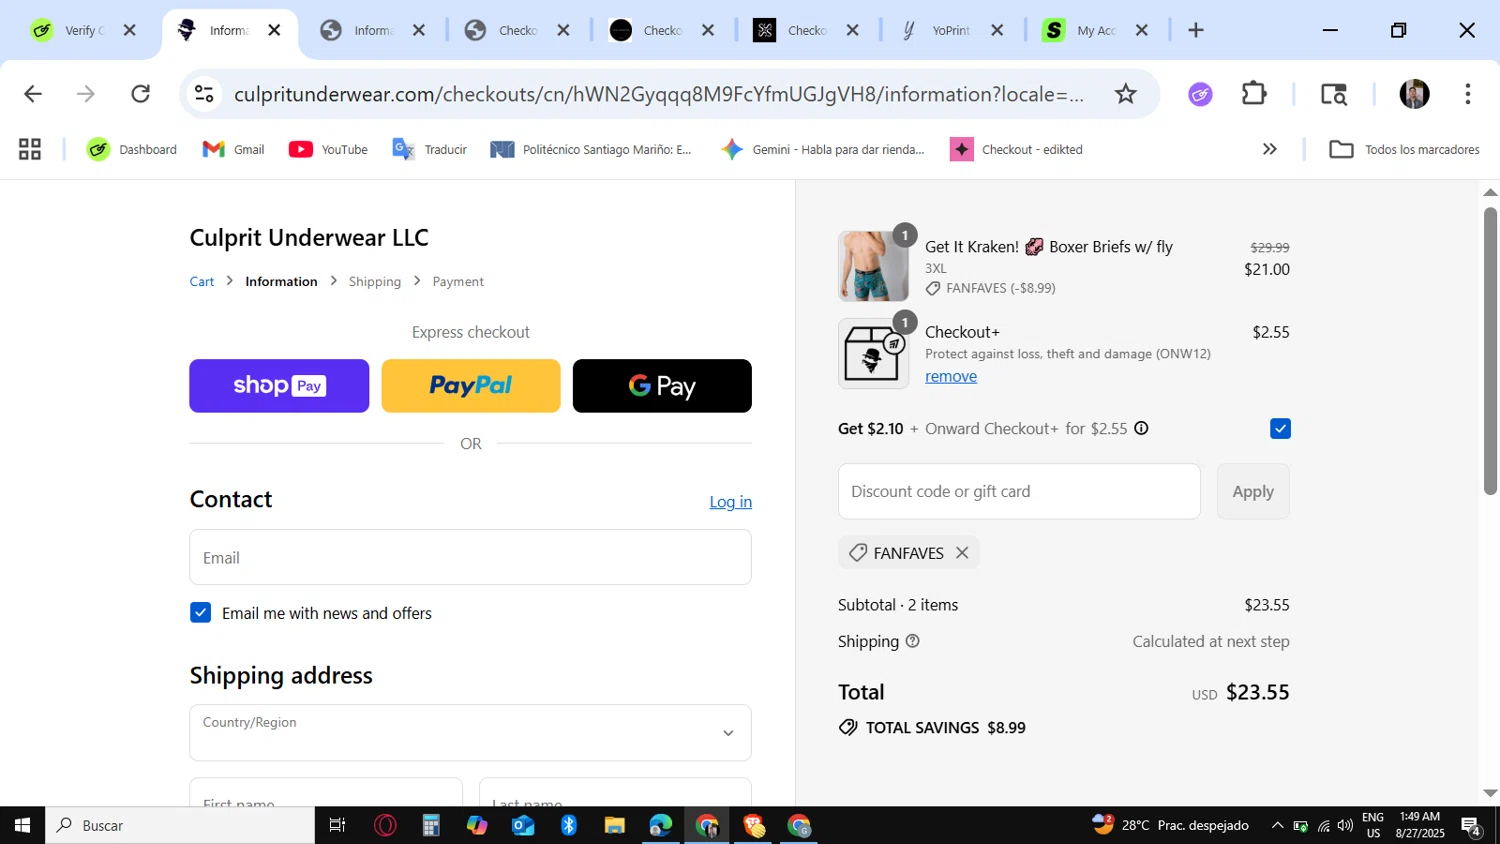This screenshot has width=1500, height=844.
Task: Click the page vertical scrollbar
Action: tap(1490, 350)
